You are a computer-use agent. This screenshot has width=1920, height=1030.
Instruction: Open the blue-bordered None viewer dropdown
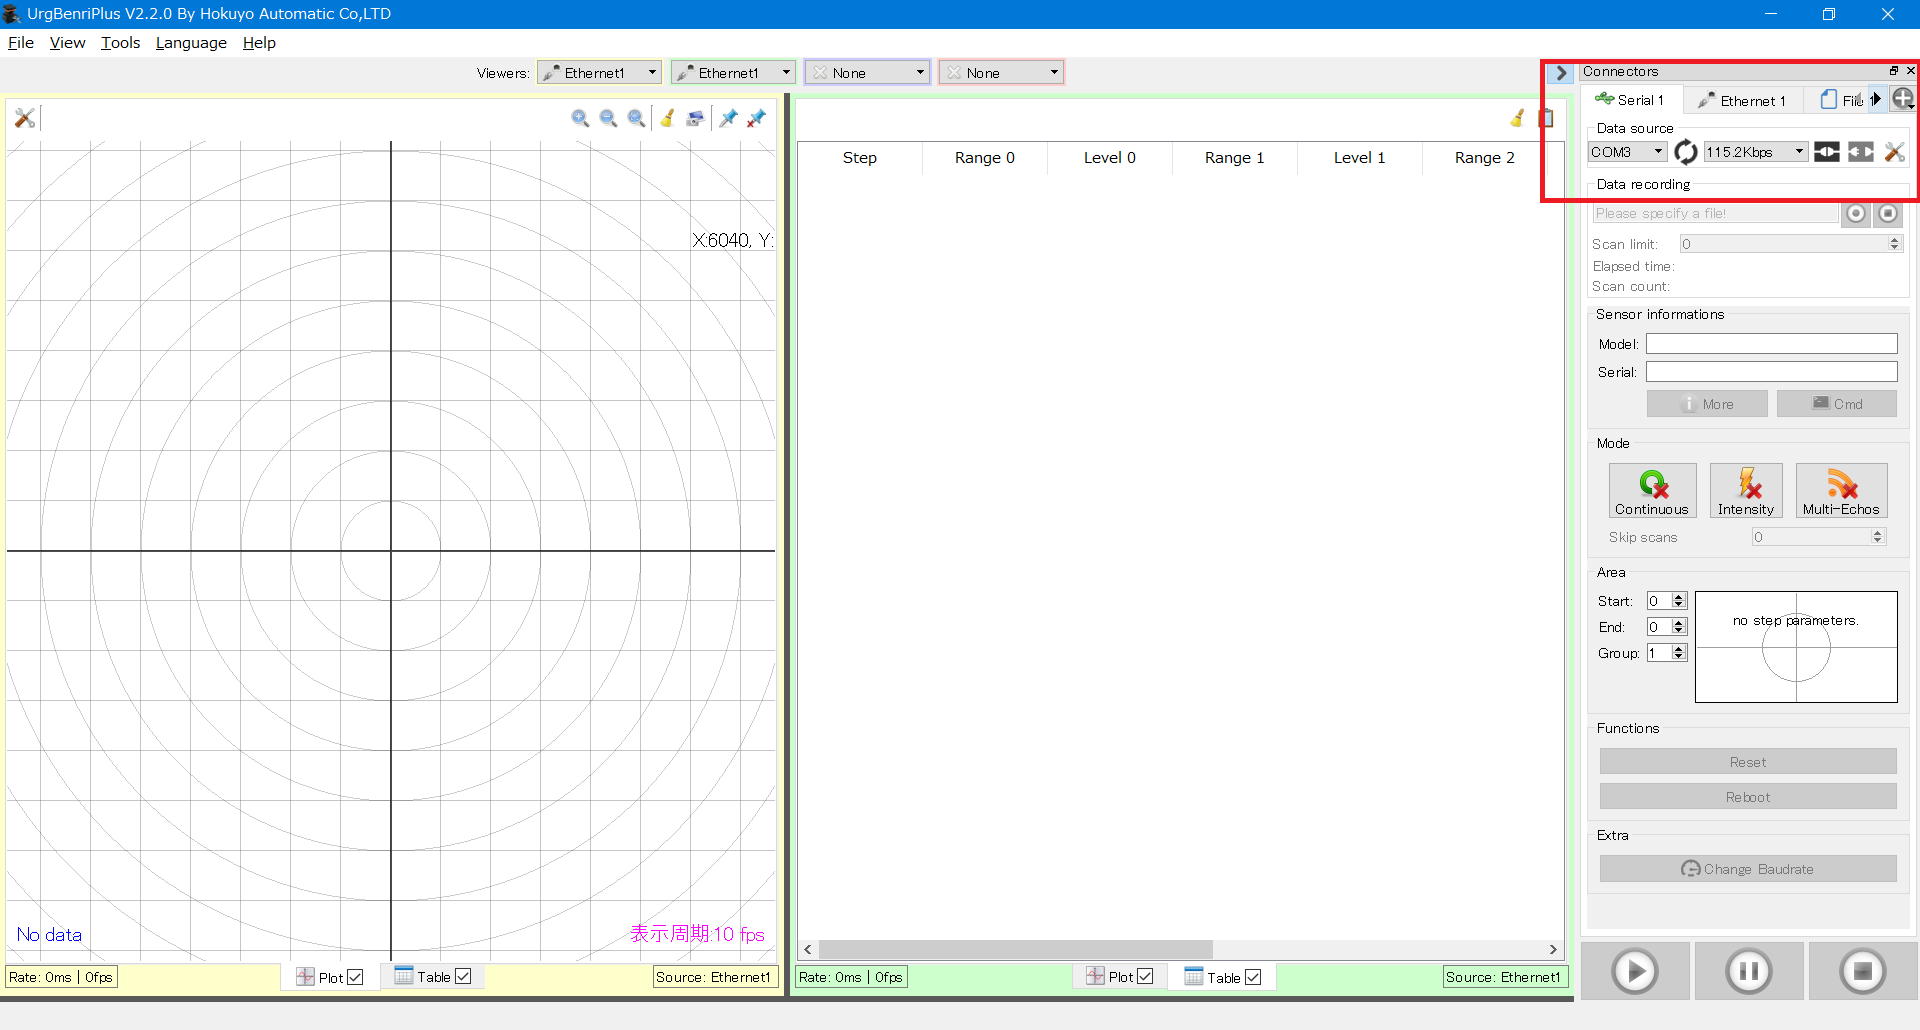[867, 73]
